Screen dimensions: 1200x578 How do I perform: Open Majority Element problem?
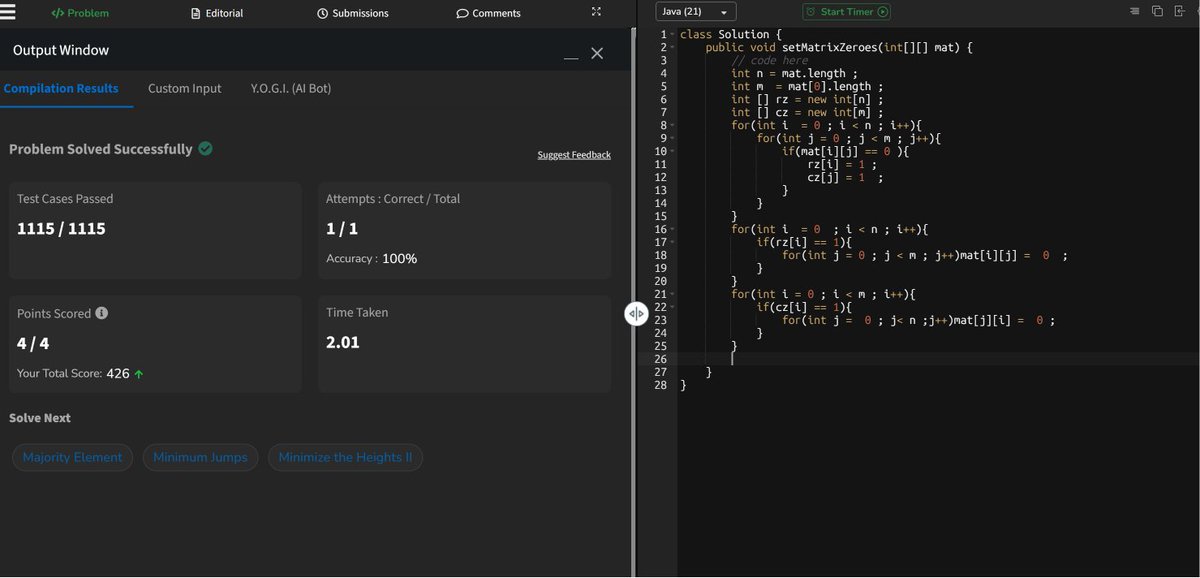tap(72, 457)
